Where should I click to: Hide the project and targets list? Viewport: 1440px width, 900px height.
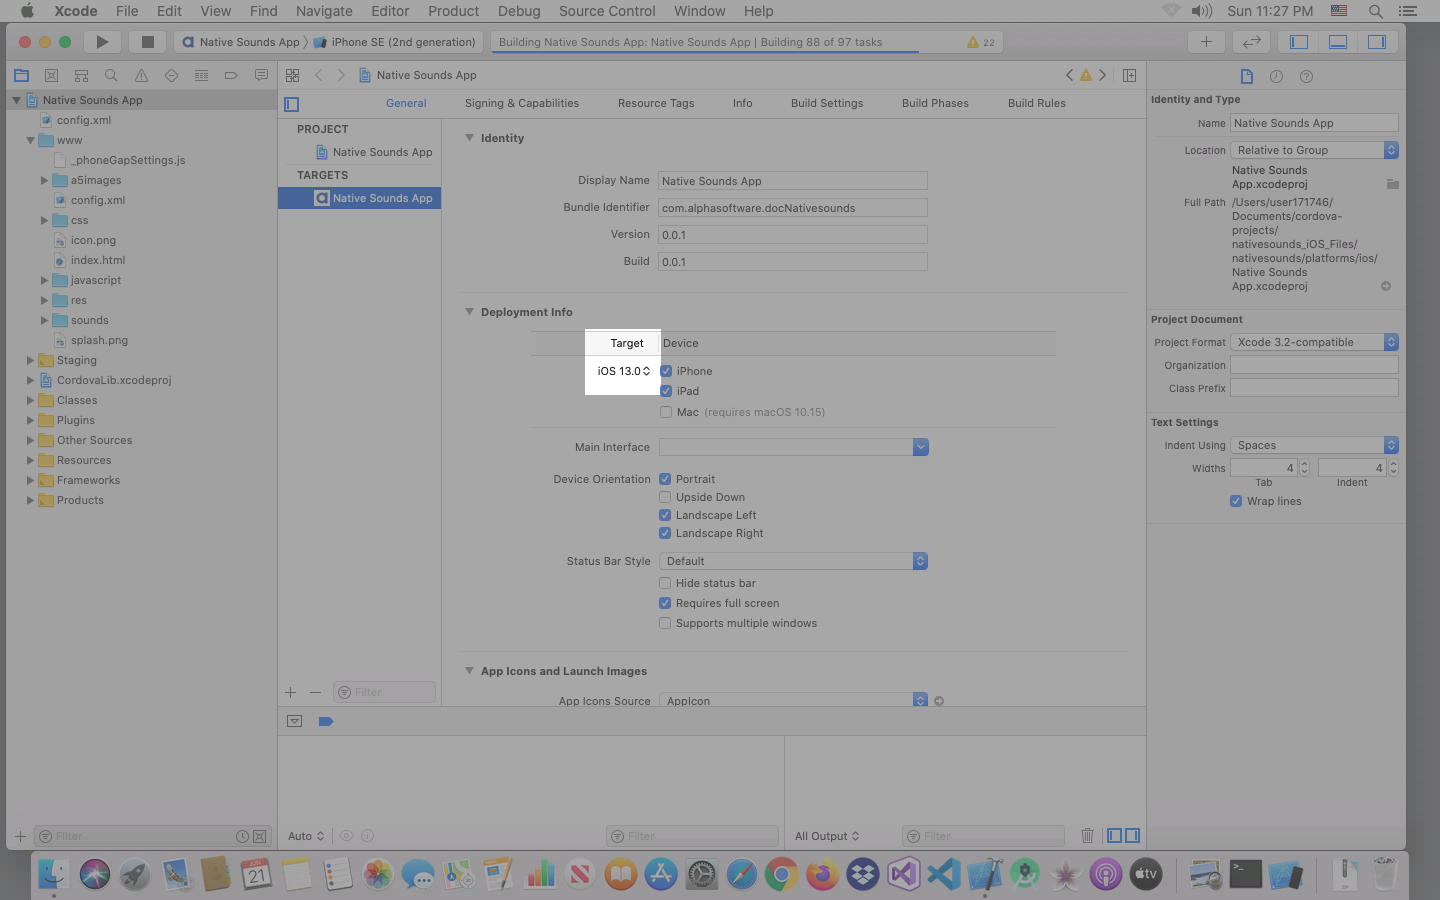pos(292,104)
